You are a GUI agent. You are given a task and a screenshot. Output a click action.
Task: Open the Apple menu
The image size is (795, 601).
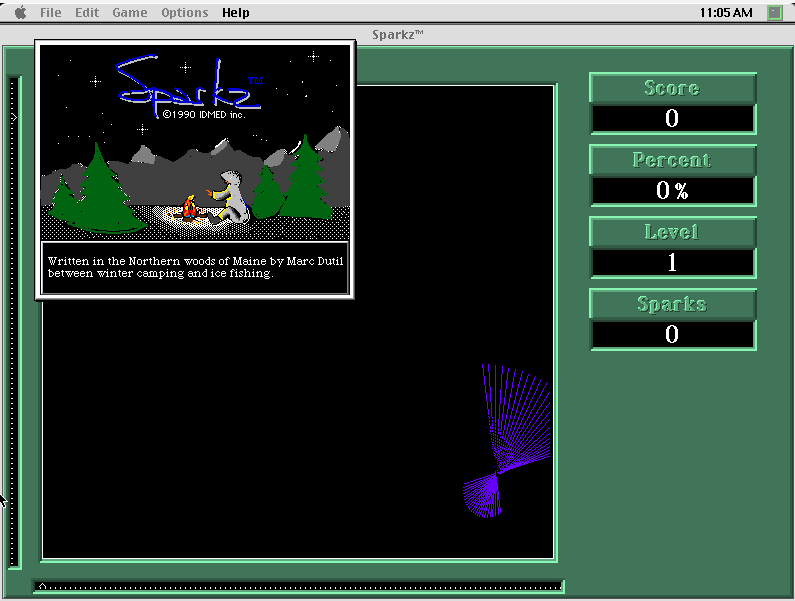pyautogui.click(x=20, y=13)
